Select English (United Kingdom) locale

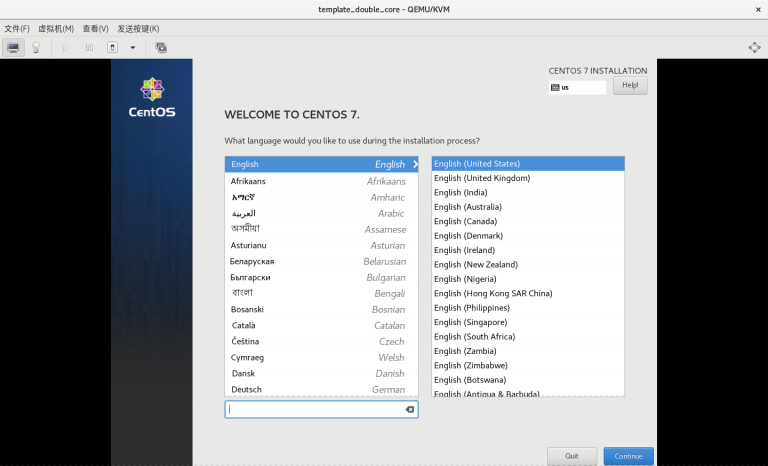point(528,178)
